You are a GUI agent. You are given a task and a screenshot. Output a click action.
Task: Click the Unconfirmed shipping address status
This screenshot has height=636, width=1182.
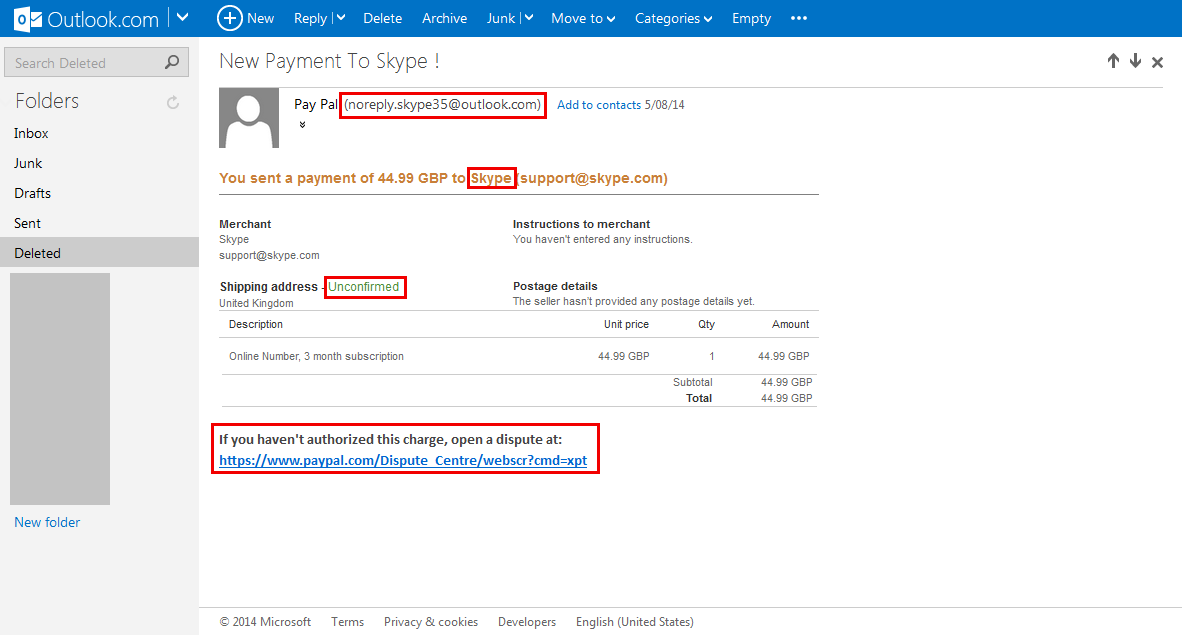(363, 287)
